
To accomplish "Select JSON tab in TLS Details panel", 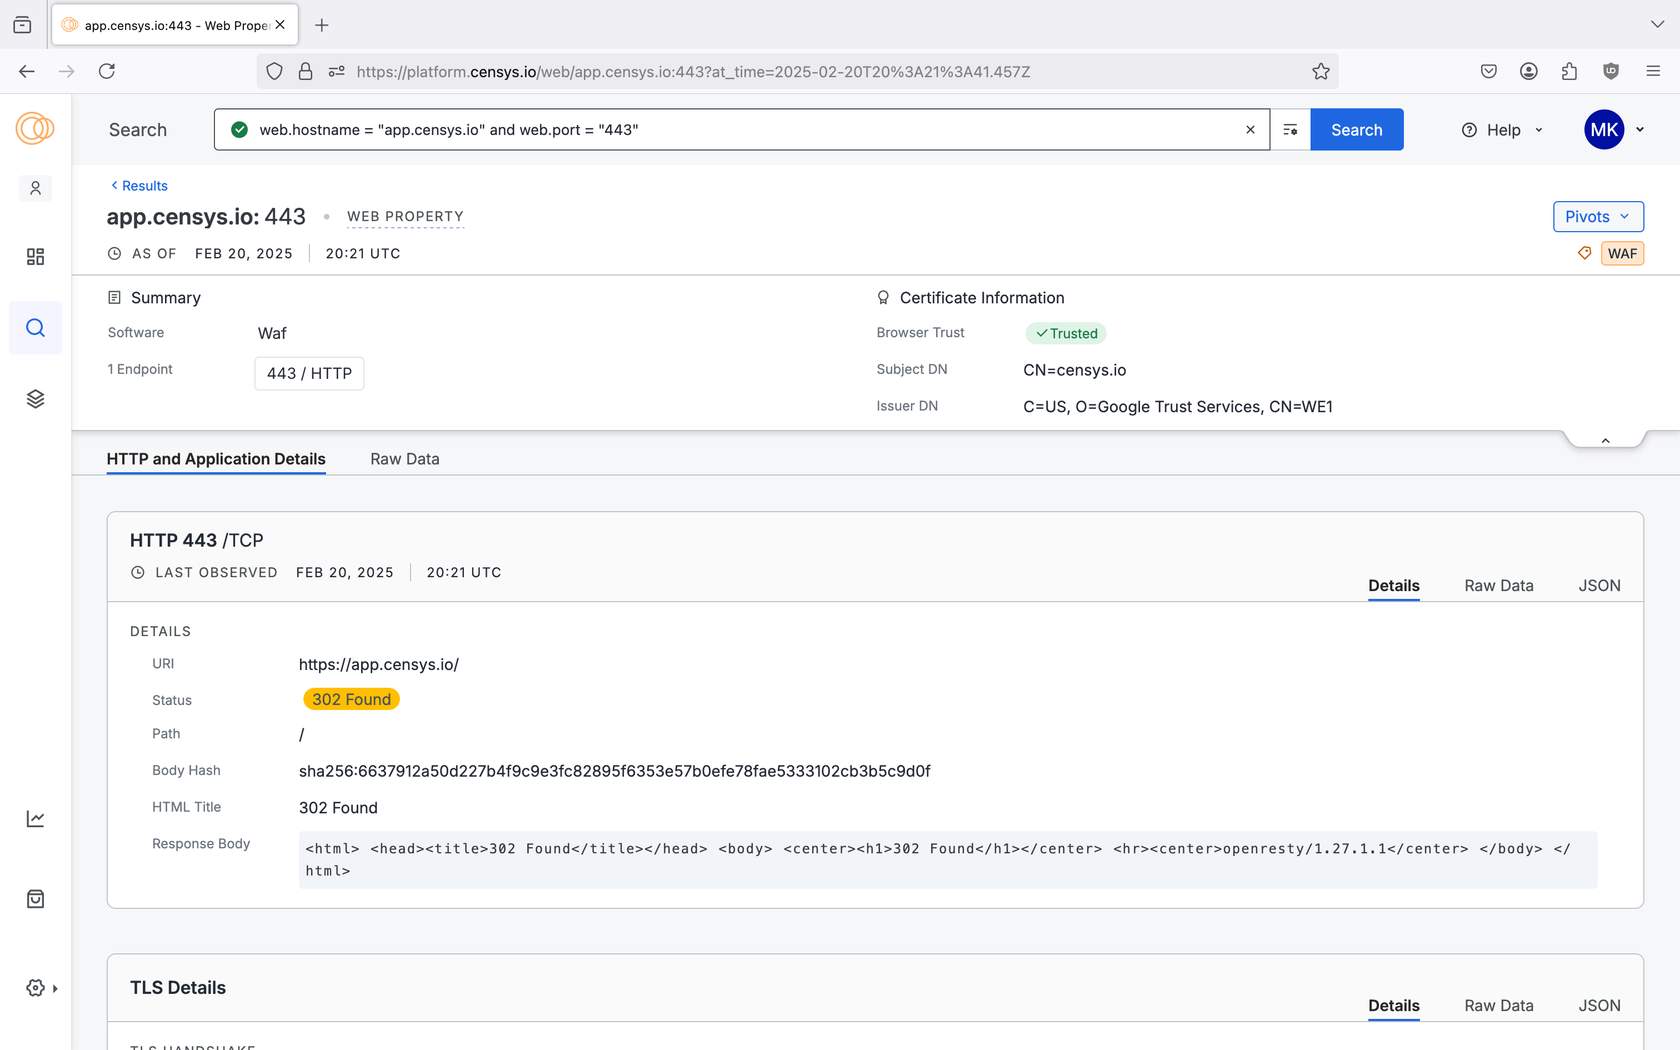I will [x=1600, y=1006].
